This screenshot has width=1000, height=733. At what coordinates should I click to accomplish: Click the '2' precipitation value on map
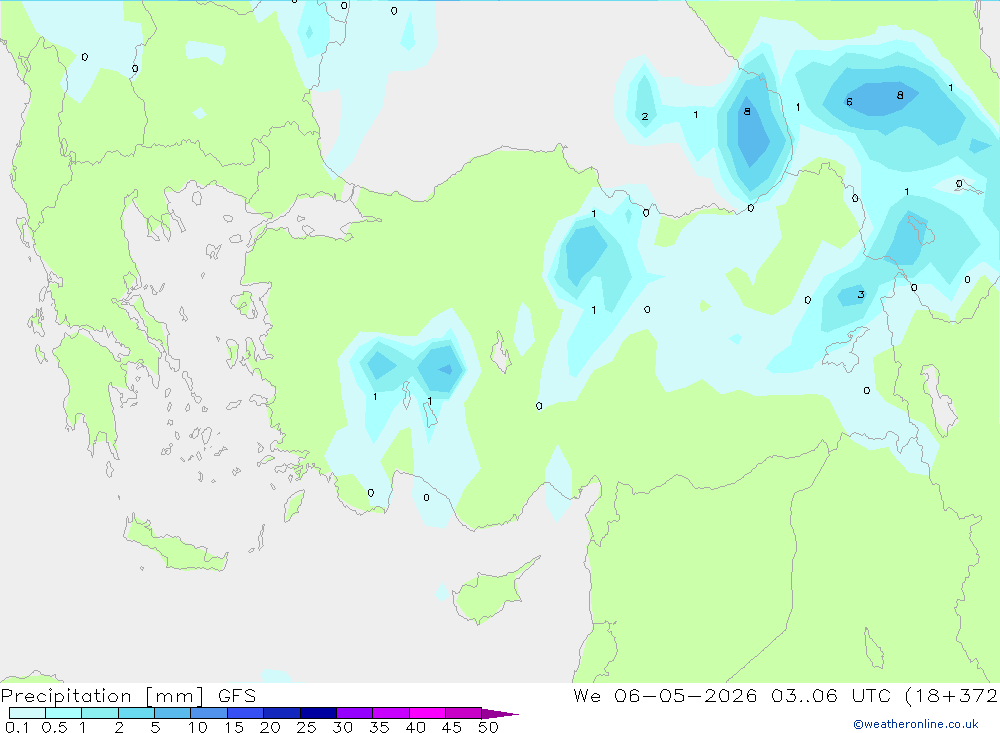pos(645,116)
